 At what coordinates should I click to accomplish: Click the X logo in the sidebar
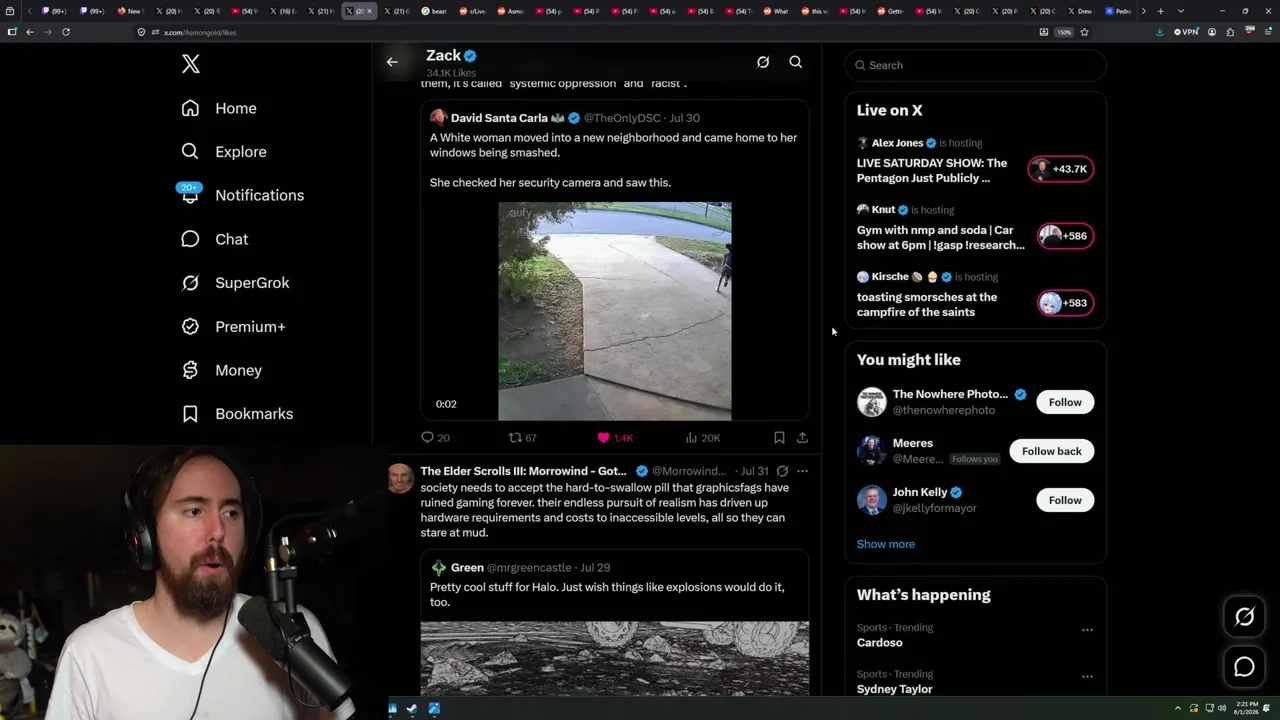coord(191,64)
